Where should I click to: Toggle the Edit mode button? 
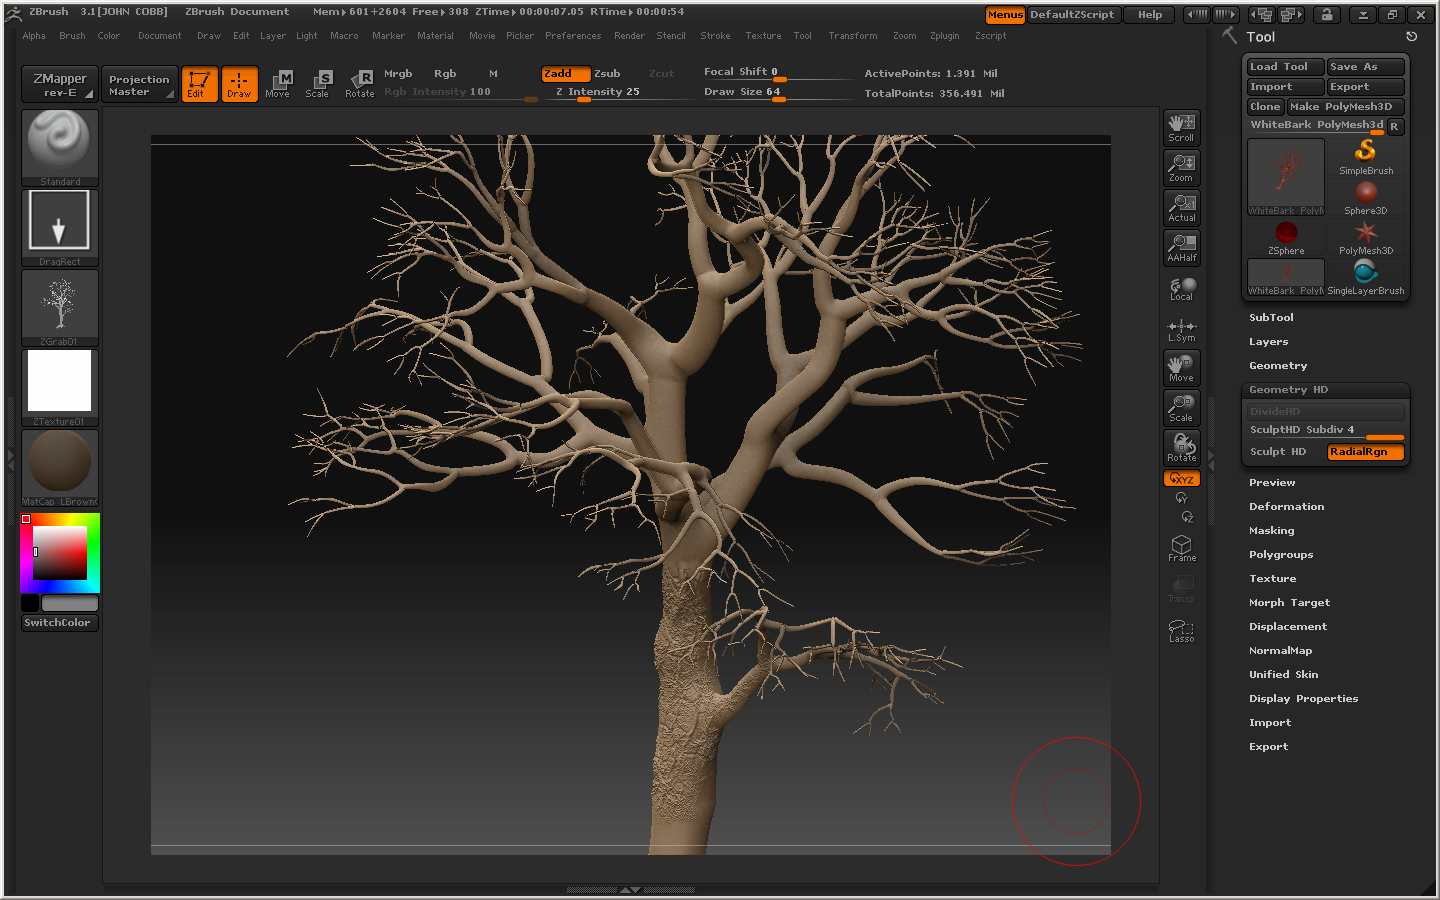click(x=199, y=84)
